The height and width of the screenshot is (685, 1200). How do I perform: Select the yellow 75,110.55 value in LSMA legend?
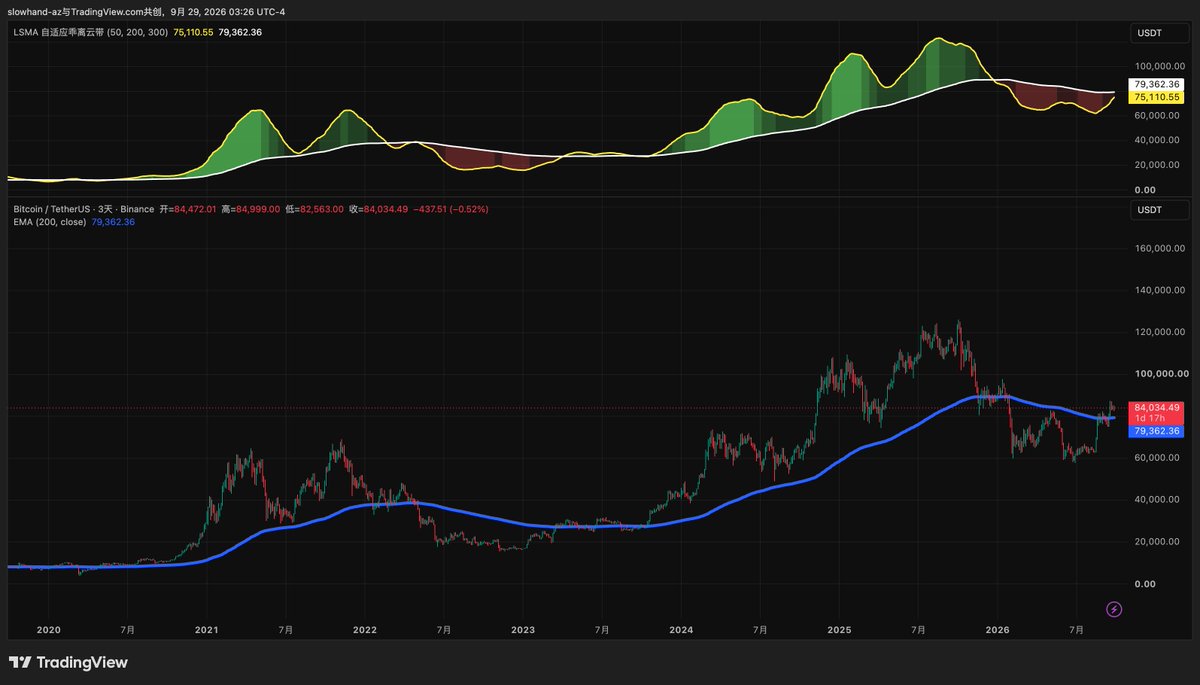194,32
